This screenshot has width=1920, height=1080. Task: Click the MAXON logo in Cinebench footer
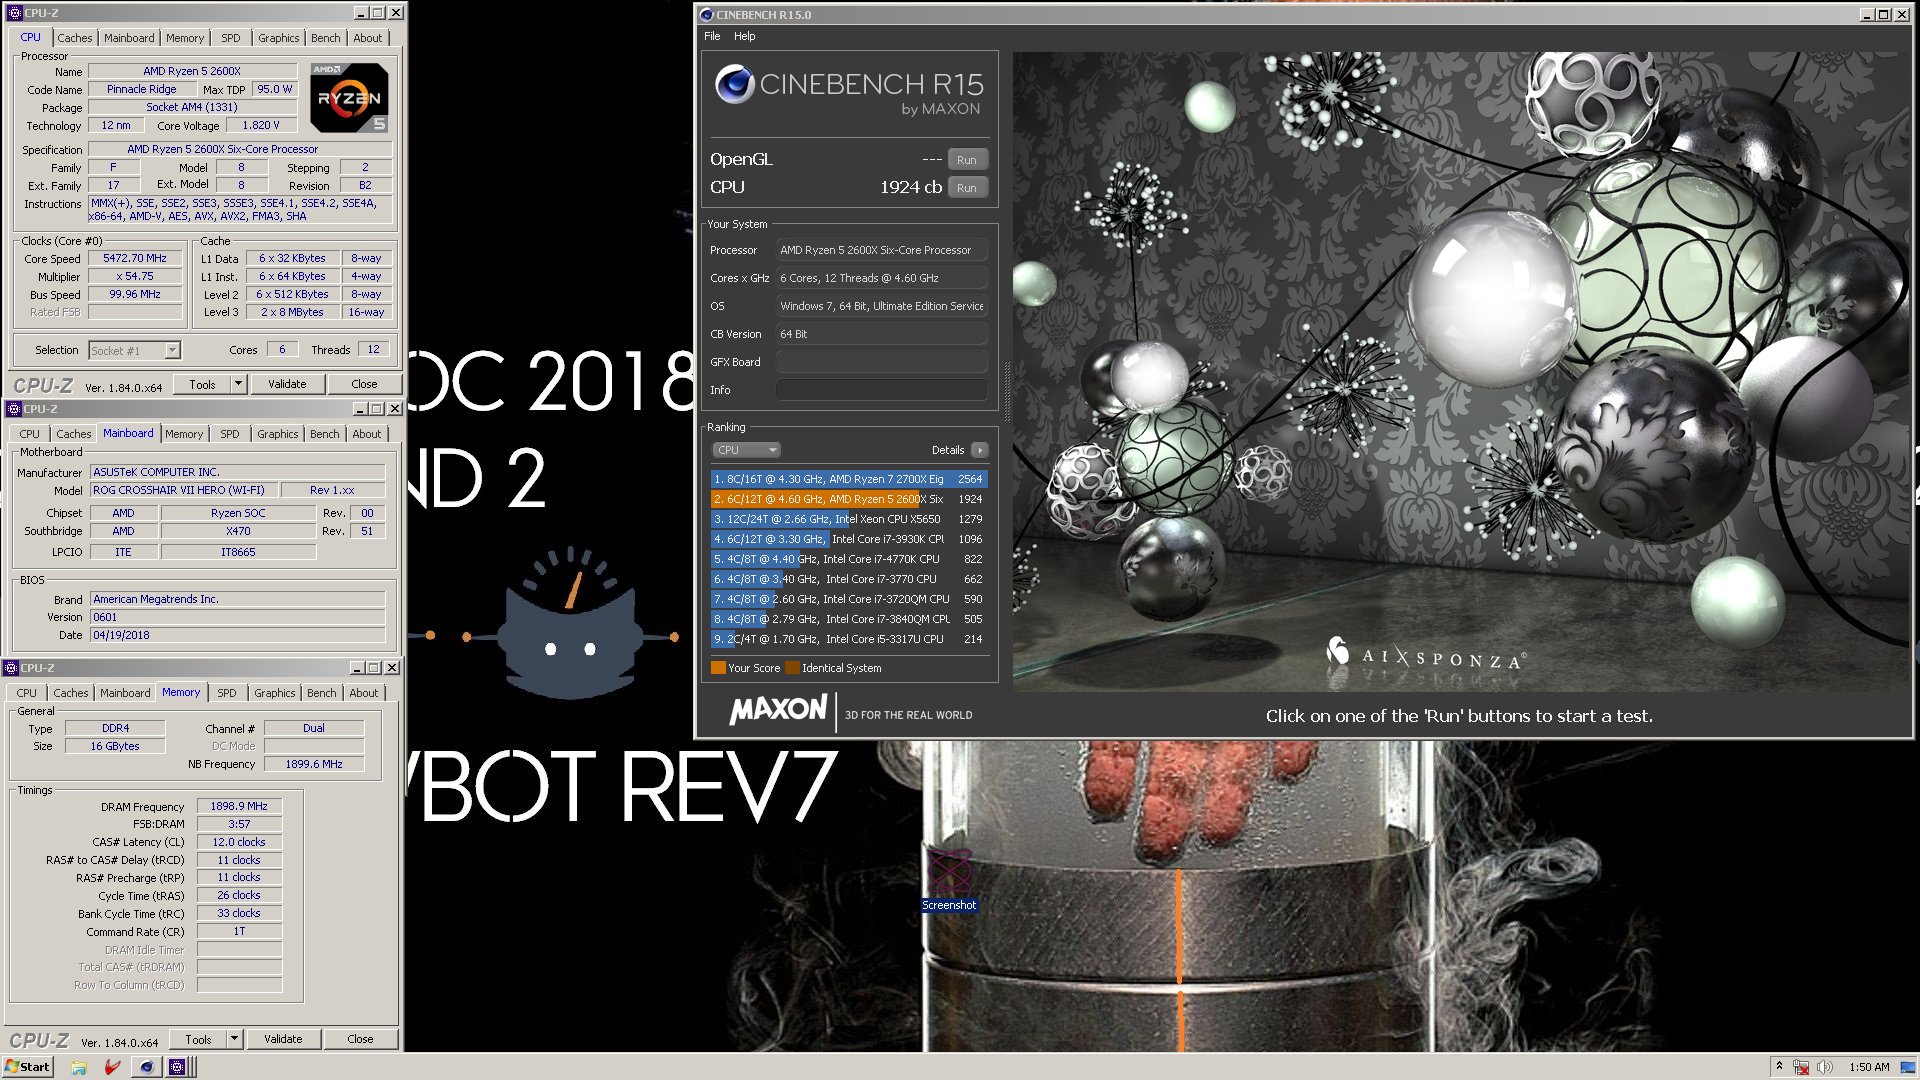pos(779,711)
